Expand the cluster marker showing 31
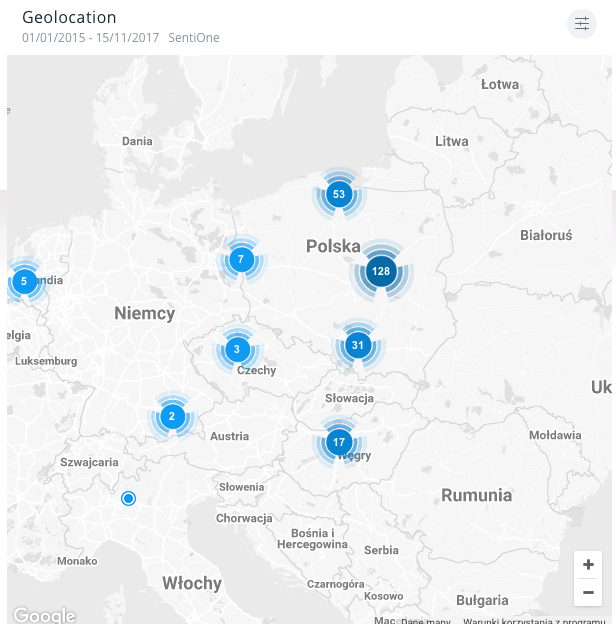Viewport: 616px width, 628px height. coord(358,346)
